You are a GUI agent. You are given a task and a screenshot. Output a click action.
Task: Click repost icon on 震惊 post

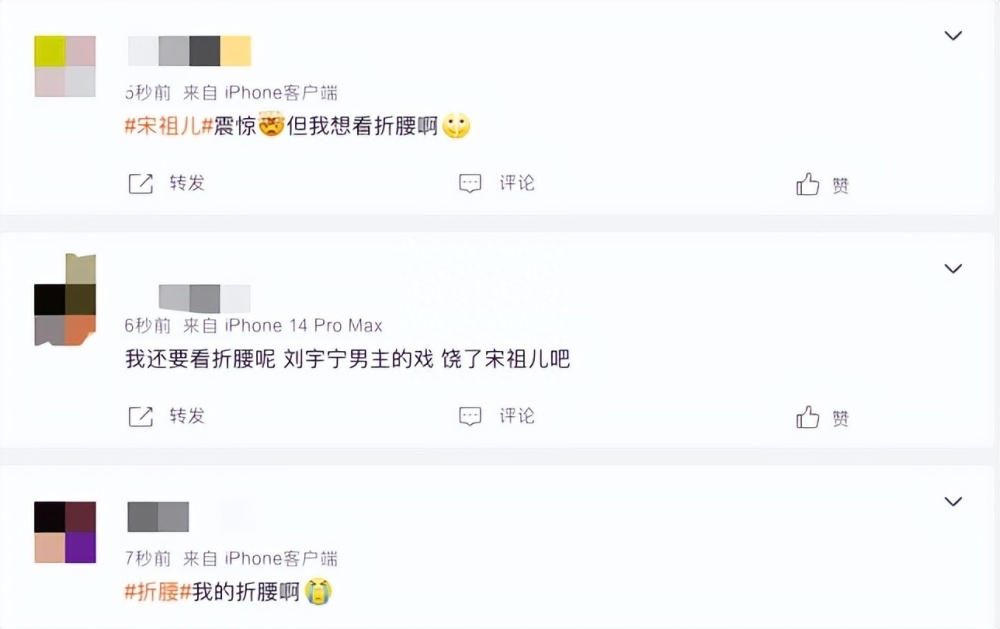(141, 184)
